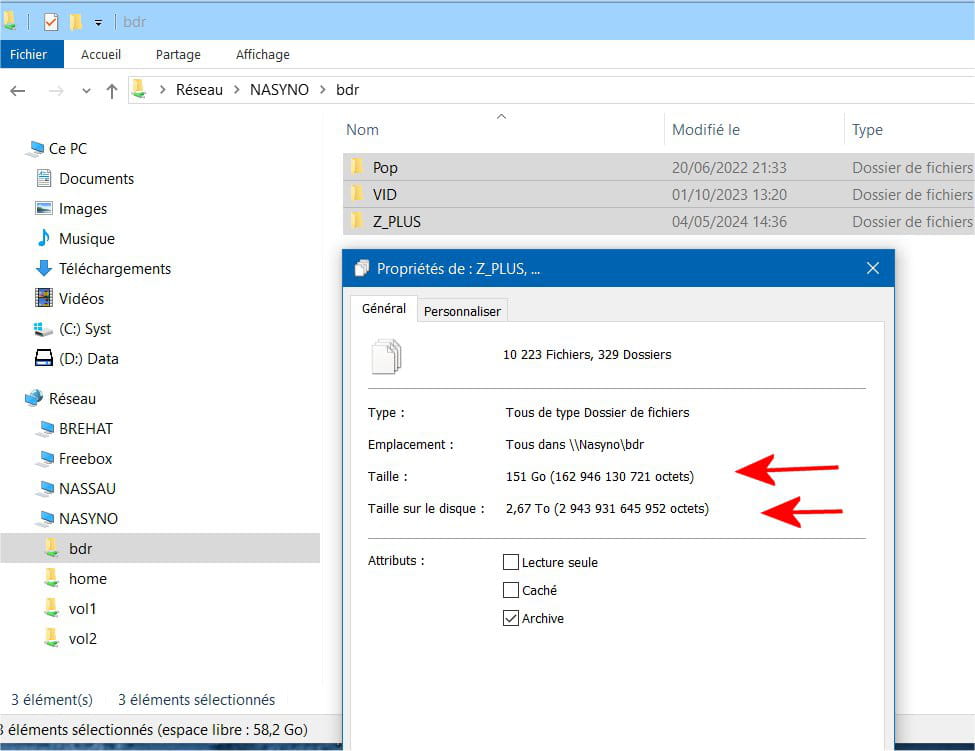Click the Téléchargements arrow icon
This screenshot has width=975, height=751.
[44, 268]
